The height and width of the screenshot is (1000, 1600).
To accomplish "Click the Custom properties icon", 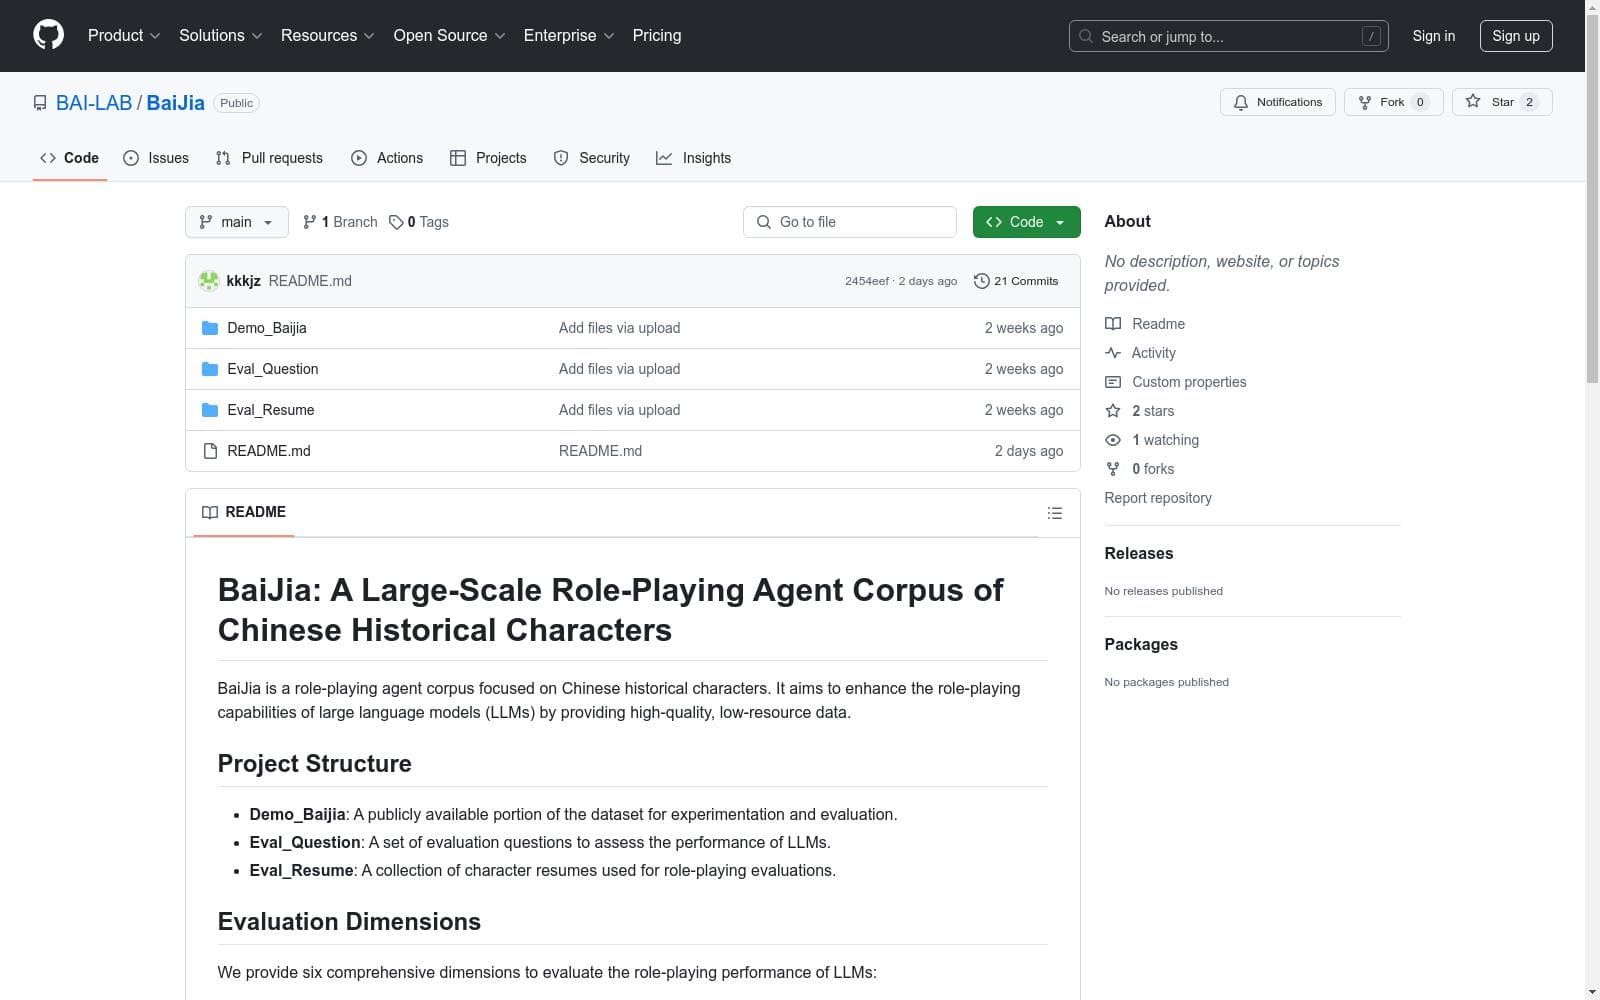I will (1113, 382).
